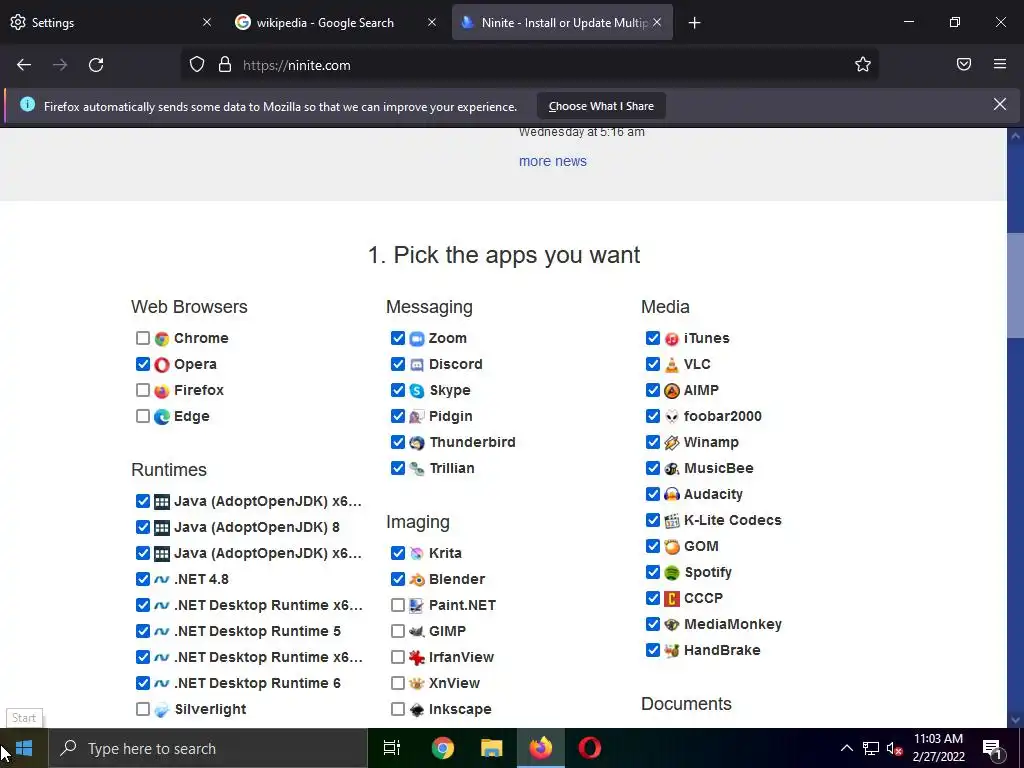Switch to the Settings tab
1024x768 pixels.
111,22
